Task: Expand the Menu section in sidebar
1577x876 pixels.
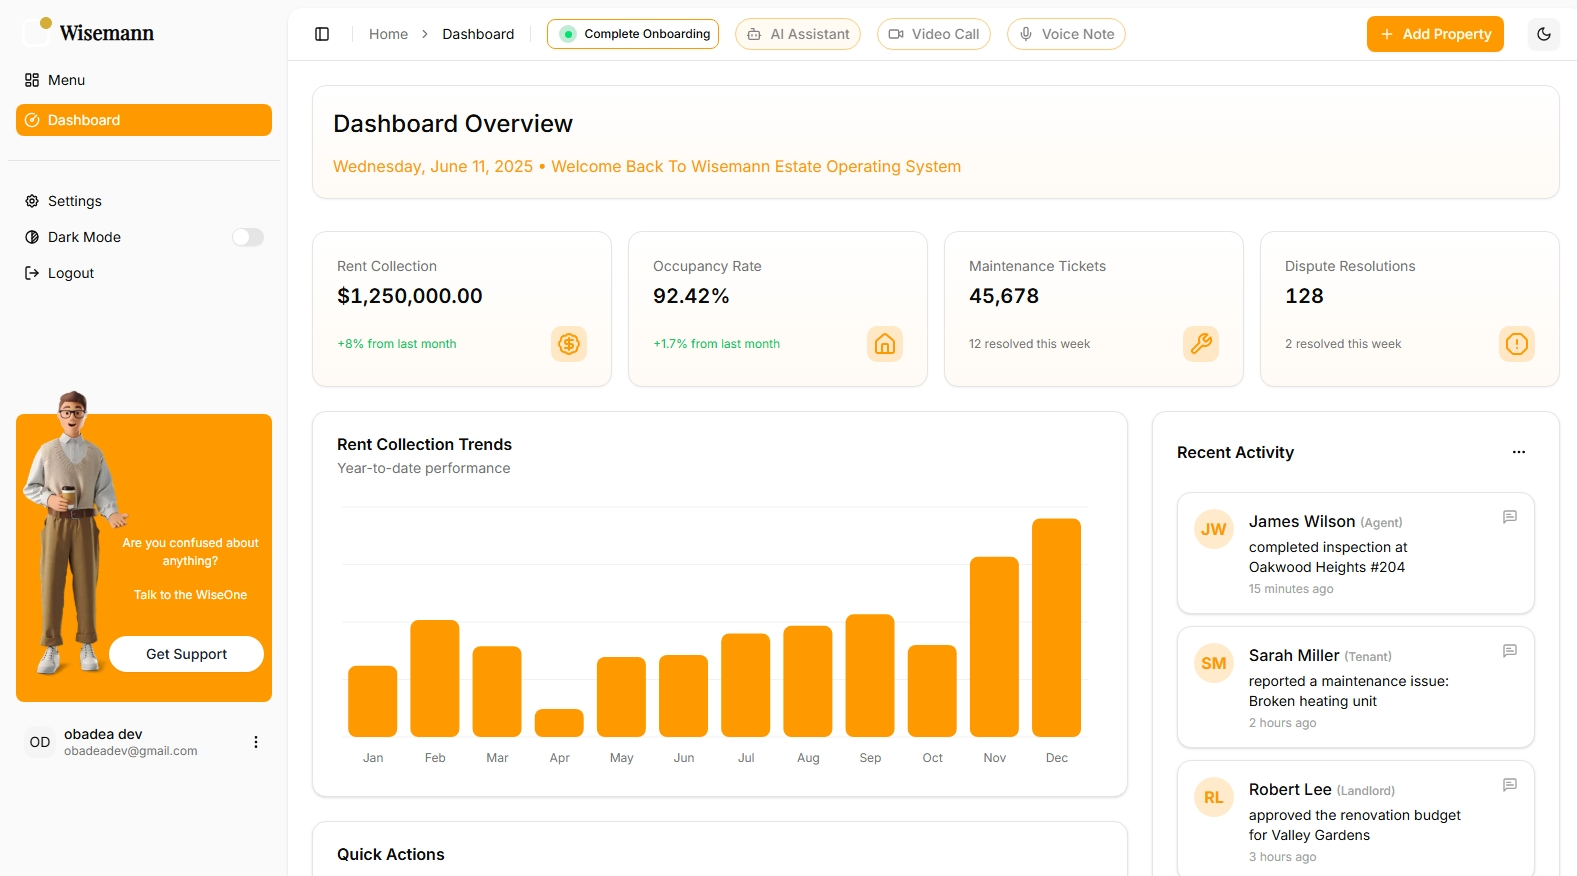Action: click(66, 80)
